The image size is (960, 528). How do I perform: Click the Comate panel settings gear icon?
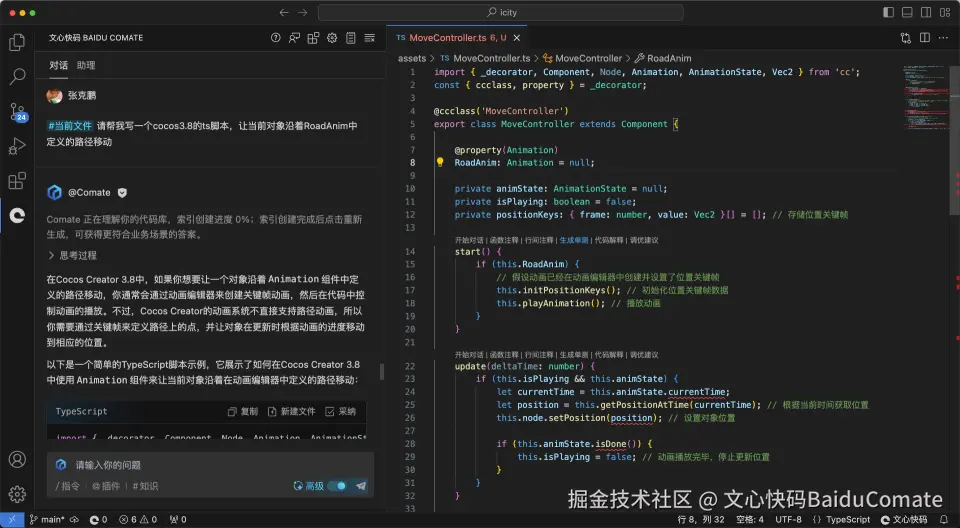tap(332, 38)
